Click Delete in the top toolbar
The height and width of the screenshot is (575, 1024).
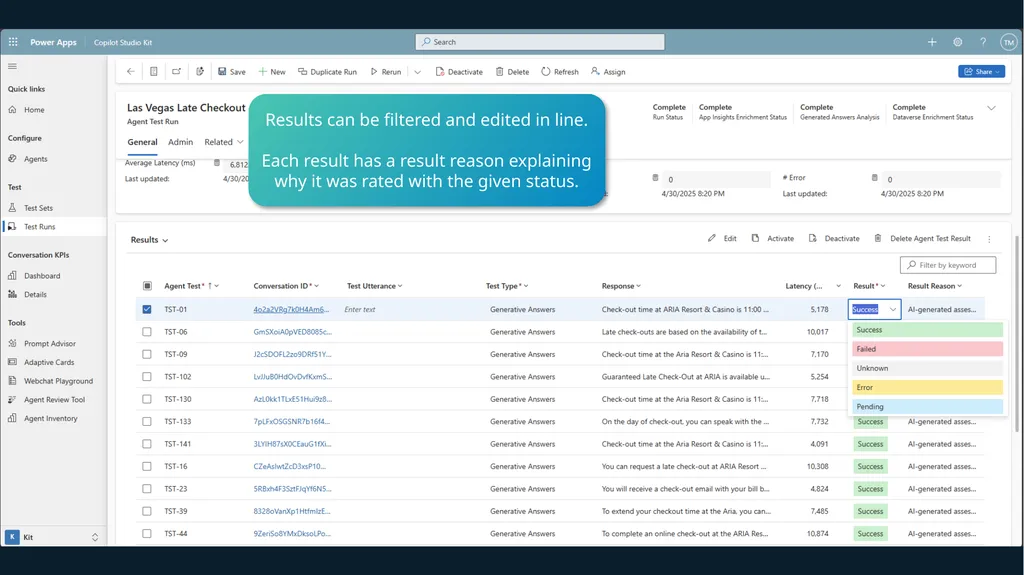tap(513, 72)
